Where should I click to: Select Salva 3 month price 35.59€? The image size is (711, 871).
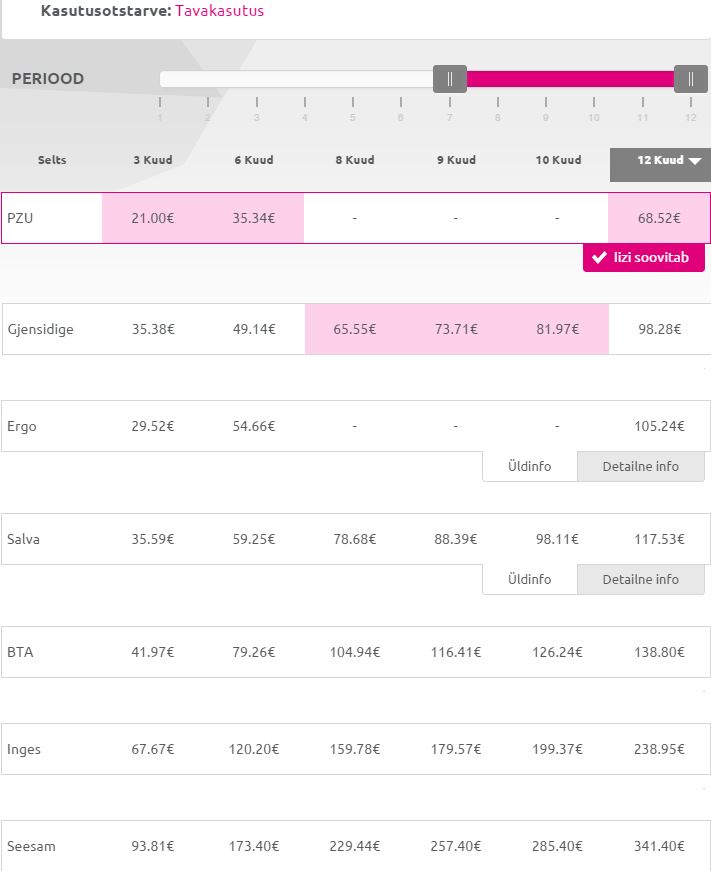pos(153,539)
